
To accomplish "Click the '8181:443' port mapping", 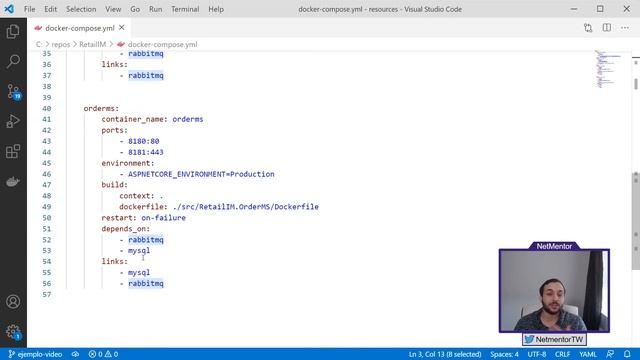I will [146, 152].
